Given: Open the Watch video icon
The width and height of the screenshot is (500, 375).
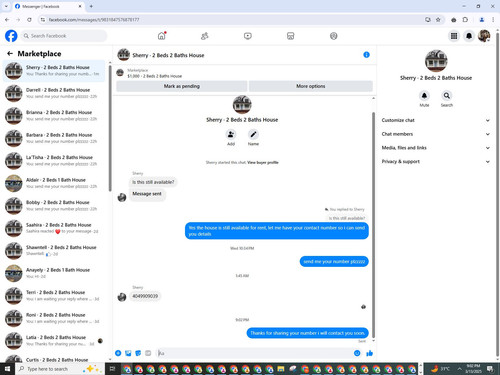Looking at the screenshot, I should (x=248, y=36).
